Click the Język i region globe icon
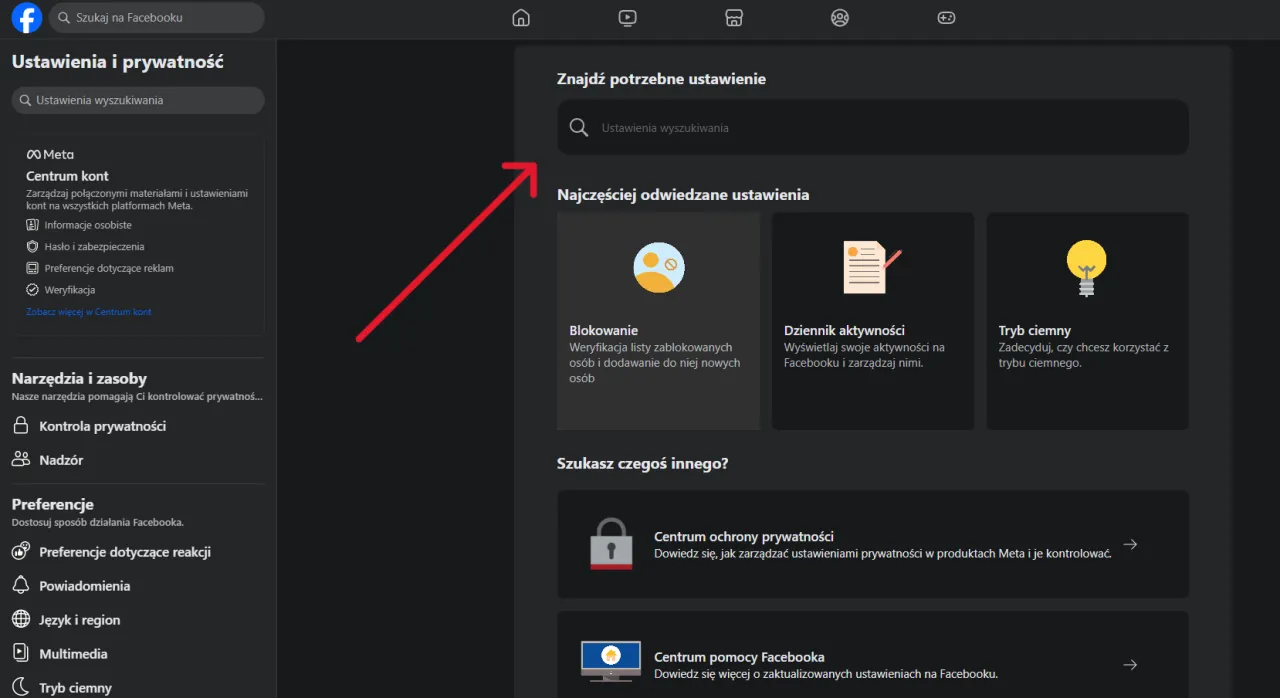 point(20,620)
